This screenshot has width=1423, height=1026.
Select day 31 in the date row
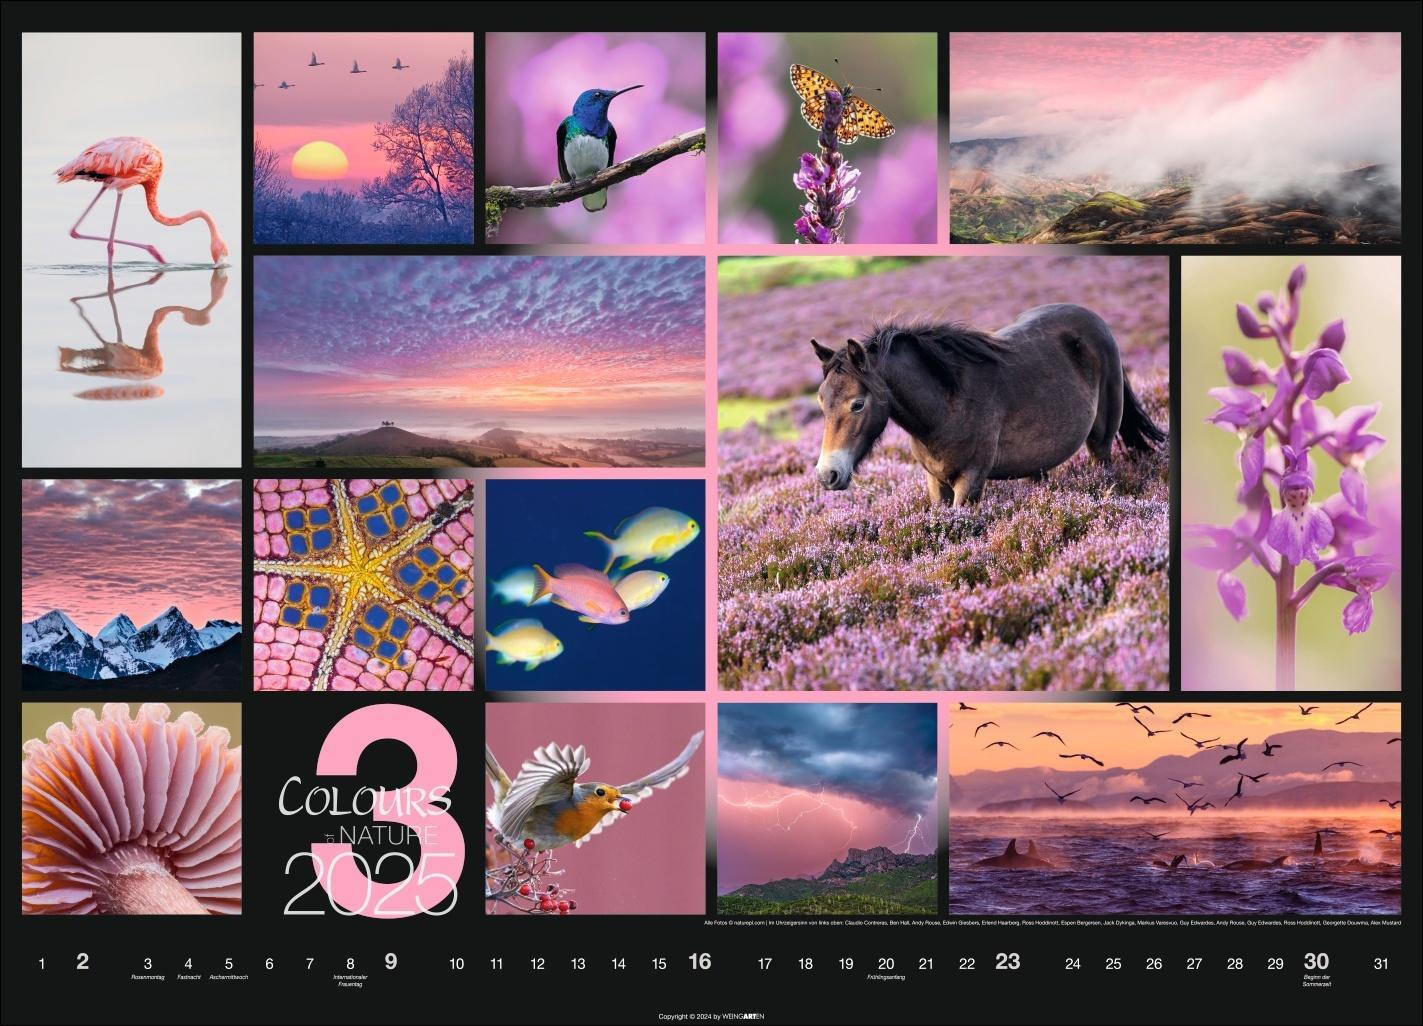coord(1382,964)
